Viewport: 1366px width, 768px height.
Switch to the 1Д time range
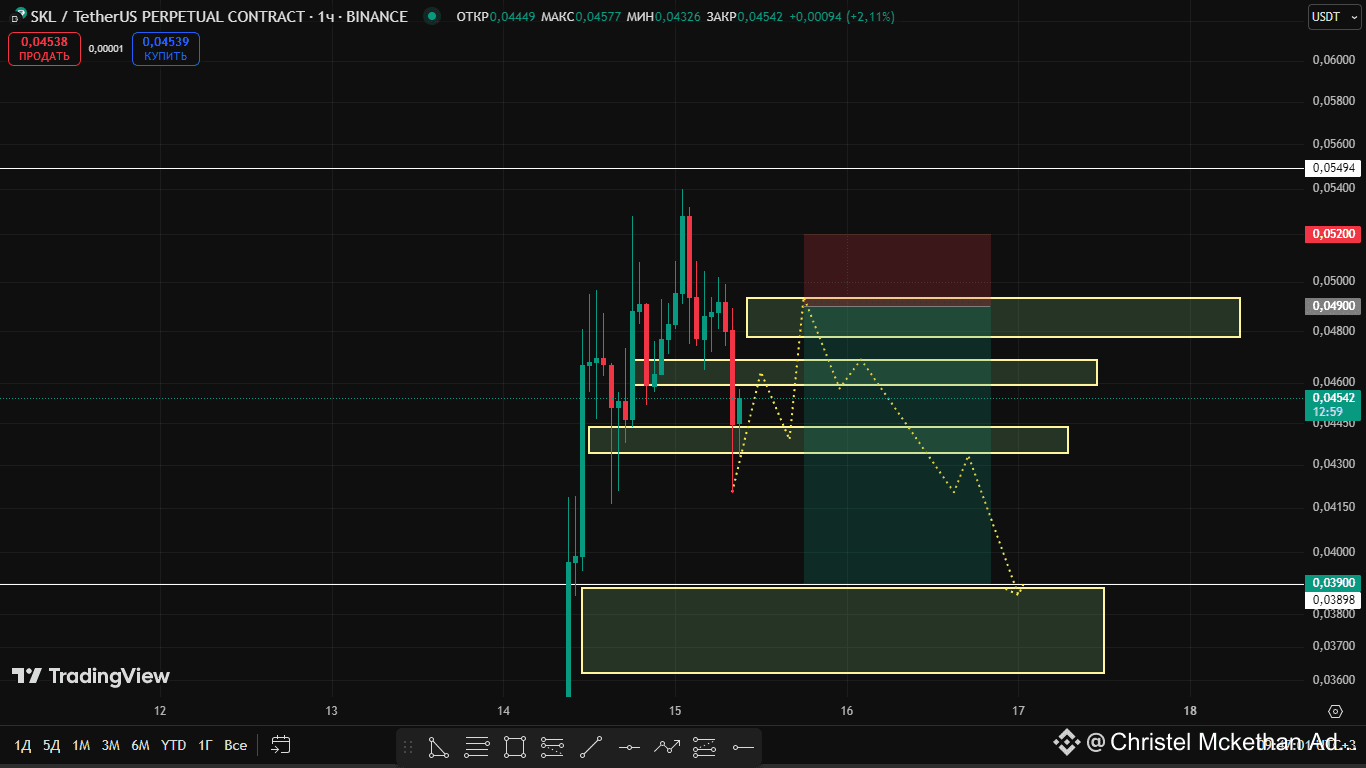coord(23,745)
